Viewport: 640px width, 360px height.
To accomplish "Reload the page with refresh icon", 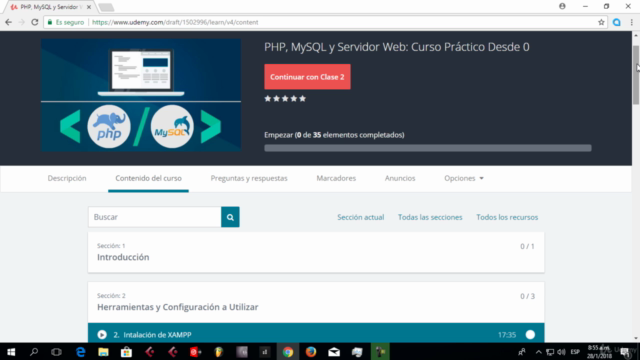I will 35,22.
